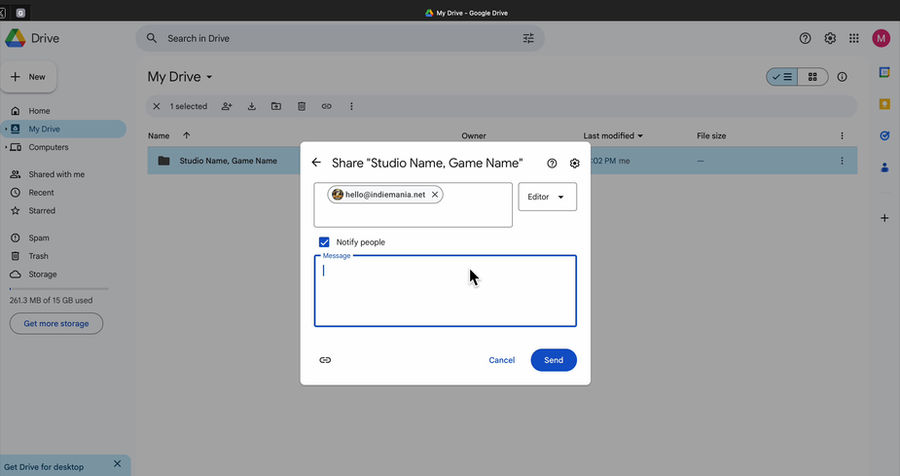Image resolution: width=900 pixels, height=476 pixels.
Task: Select My Drive in sidebar
Action: [44, 129]
